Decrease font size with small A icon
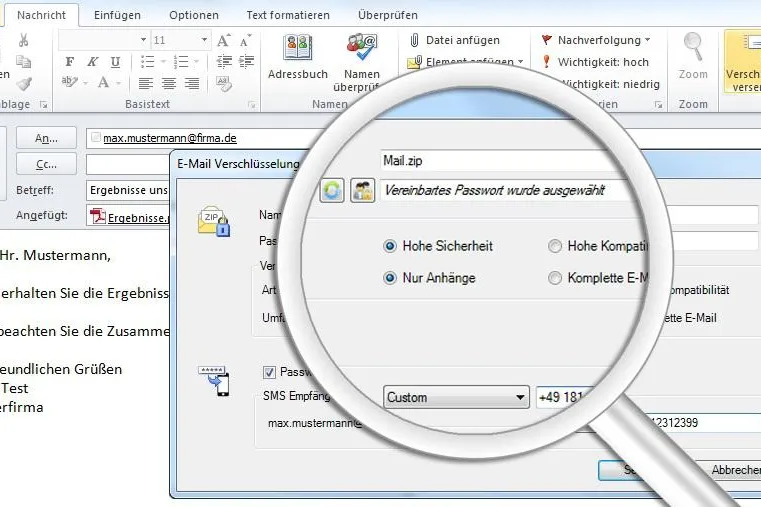761x507 pixels. click(x=246, y=40)
